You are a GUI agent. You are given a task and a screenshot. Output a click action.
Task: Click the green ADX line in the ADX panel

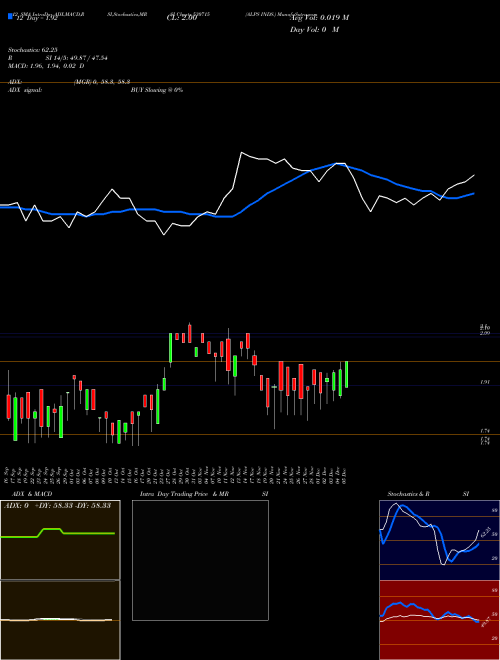click(x=57, y=533)
